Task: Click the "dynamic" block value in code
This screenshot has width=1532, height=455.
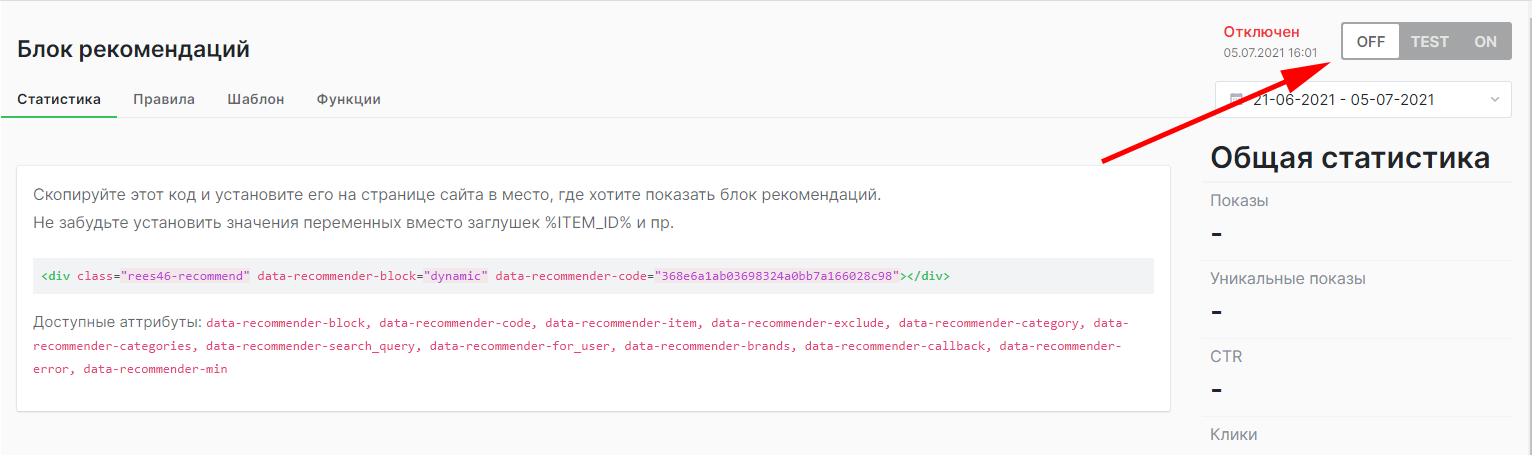Action: coord(455,276)
